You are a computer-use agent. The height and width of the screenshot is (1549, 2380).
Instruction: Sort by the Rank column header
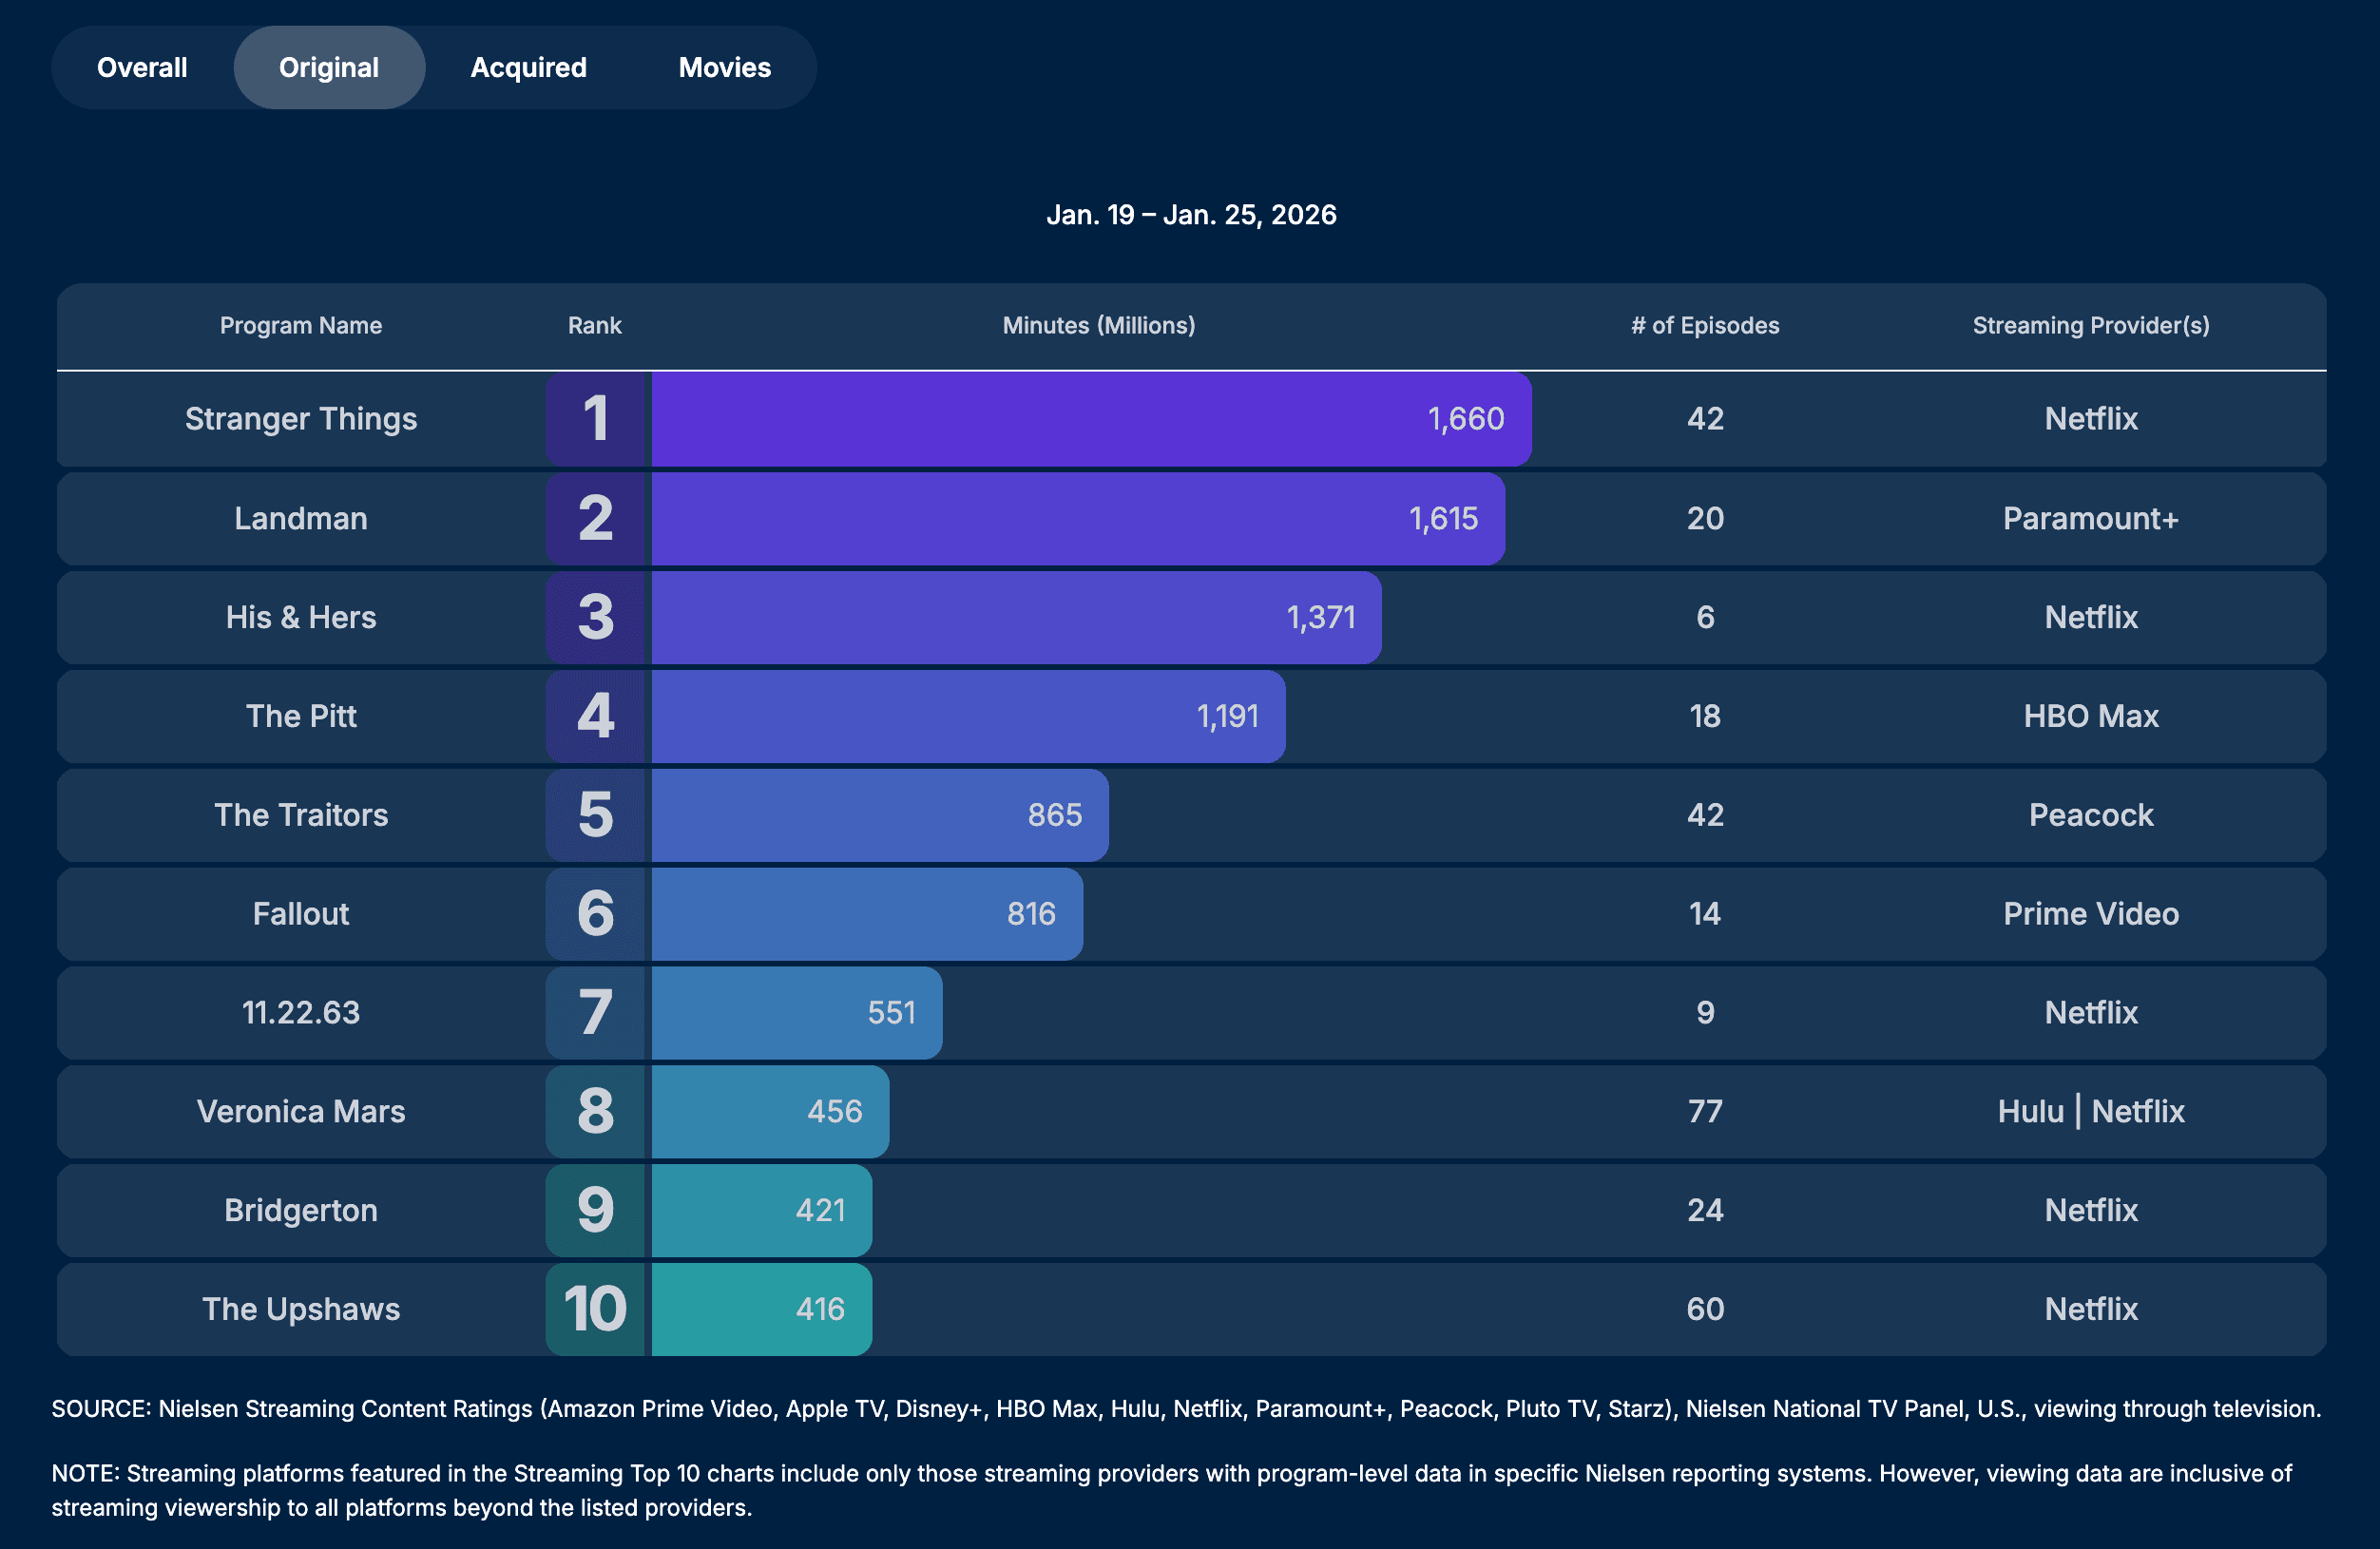pos(594,325)
